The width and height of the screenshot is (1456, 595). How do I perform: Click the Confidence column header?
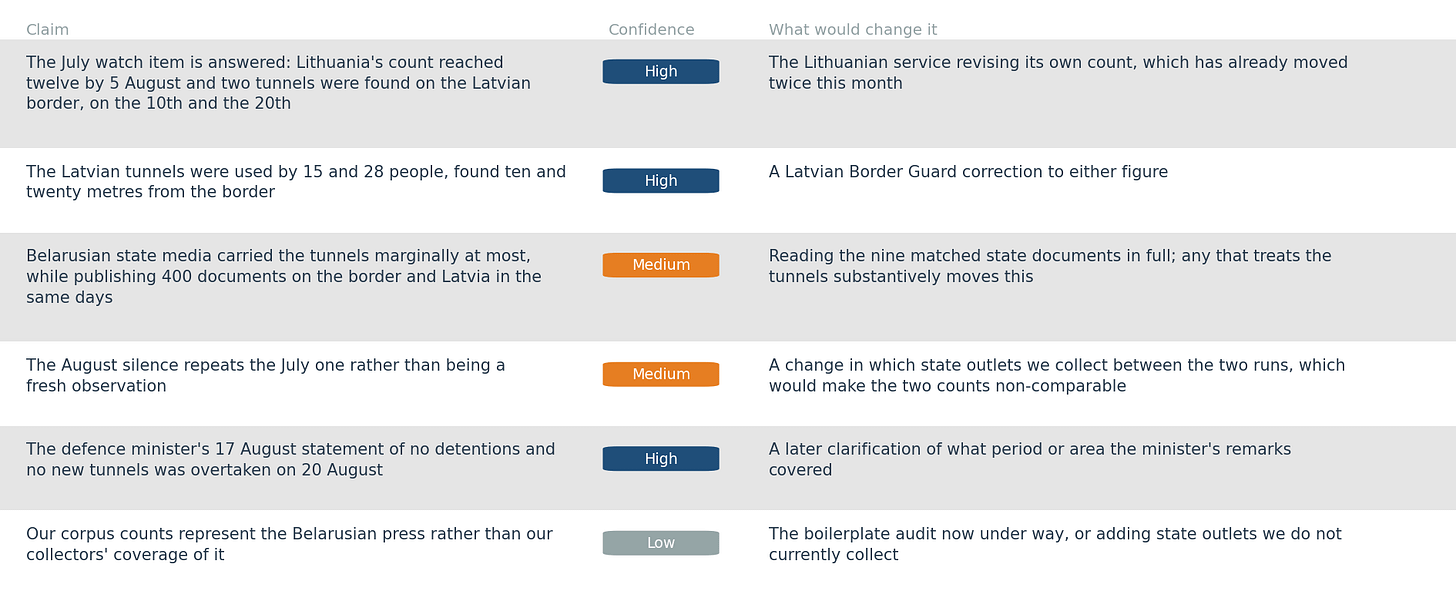[x=651, y=30]
